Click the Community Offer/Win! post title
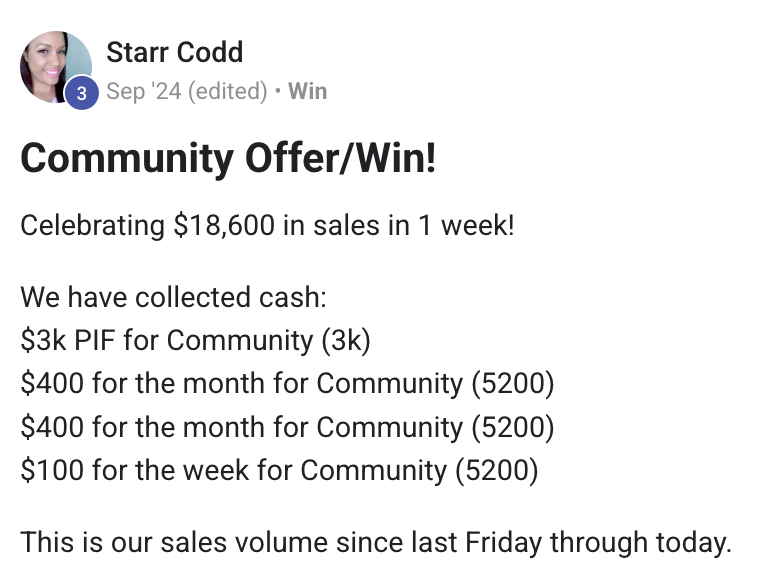766x580 pixels. 228,158
